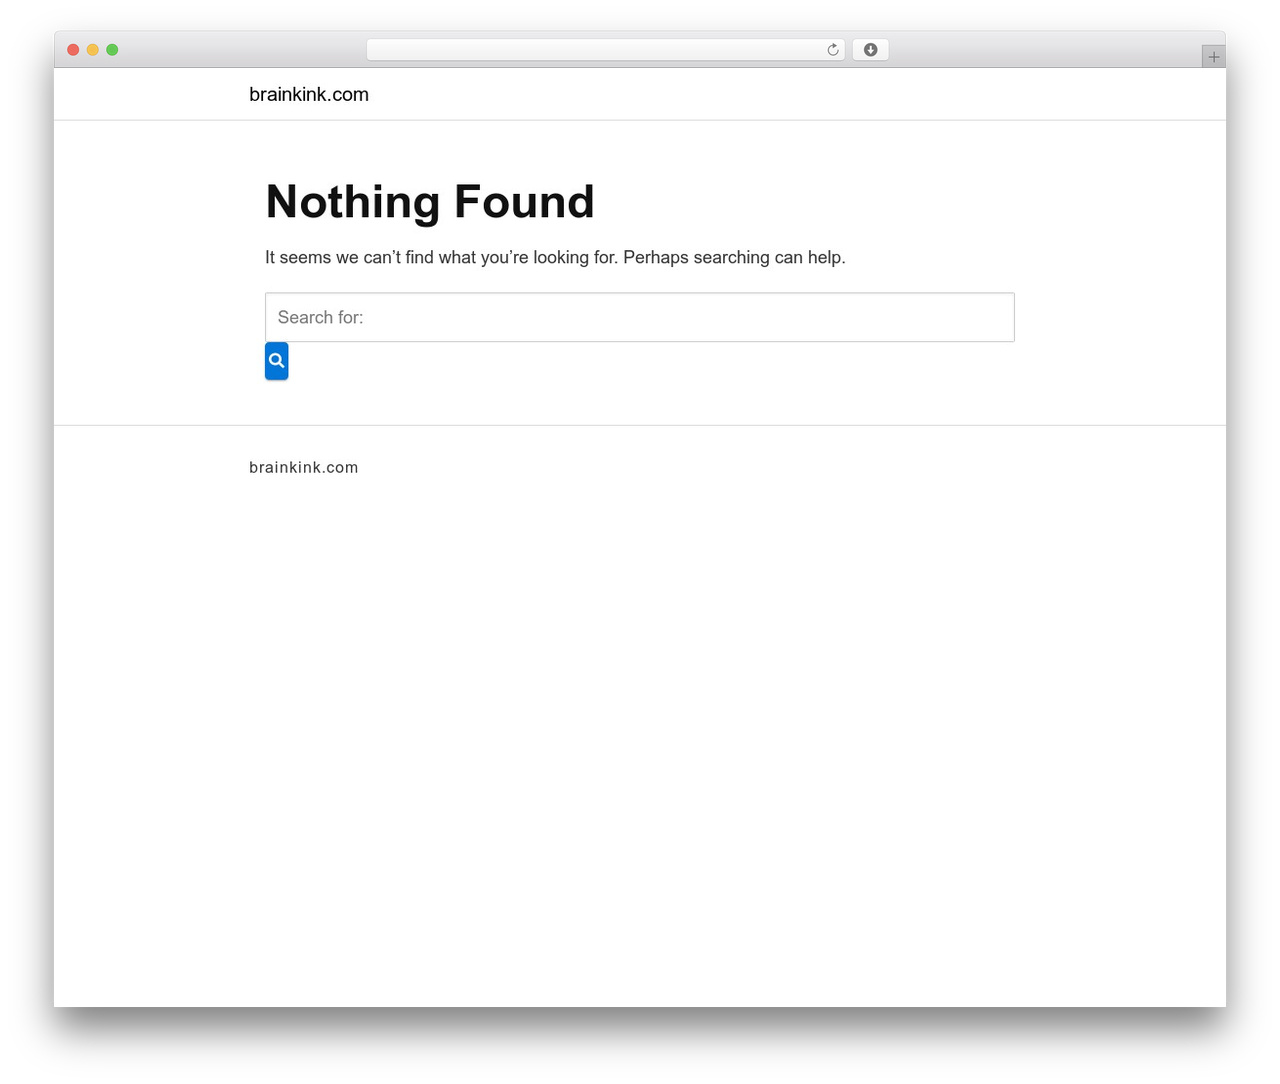Select the "Nothing Found" heading
Image resolution: width=1280 pixels, height=1084 pixels.
(x=430, y=202)
